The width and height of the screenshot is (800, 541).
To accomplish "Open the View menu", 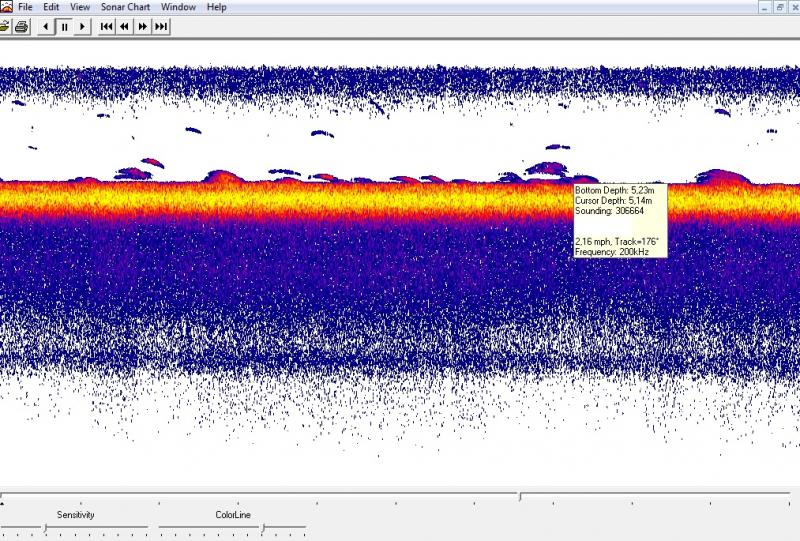I will pos(80,7).
